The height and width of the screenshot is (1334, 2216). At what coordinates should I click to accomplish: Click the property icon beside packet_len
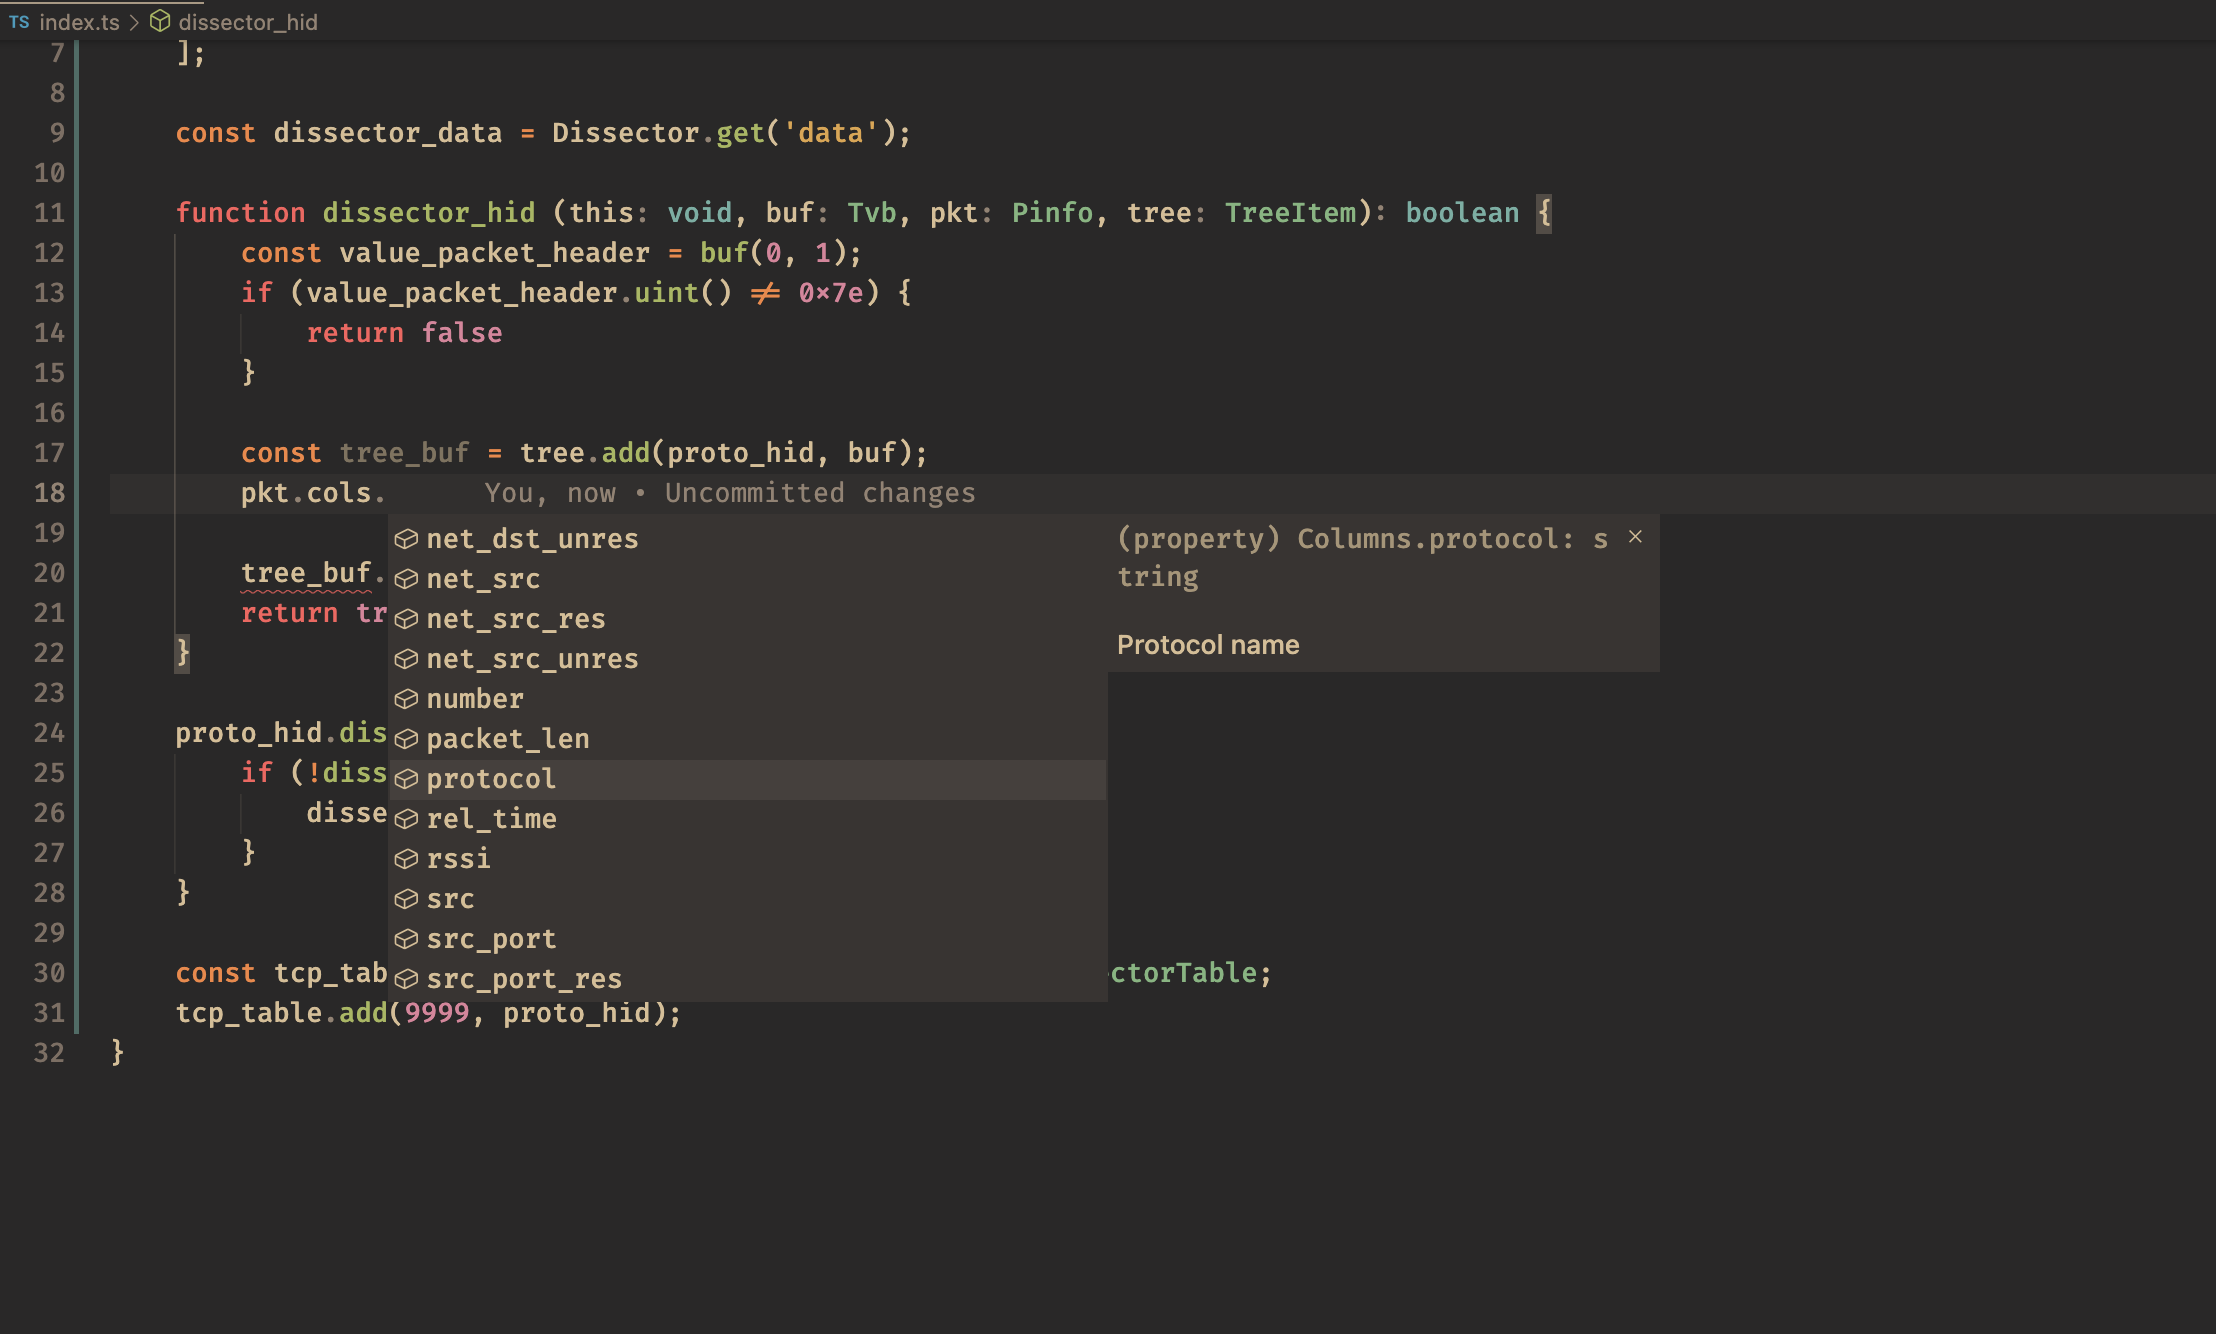406,739
